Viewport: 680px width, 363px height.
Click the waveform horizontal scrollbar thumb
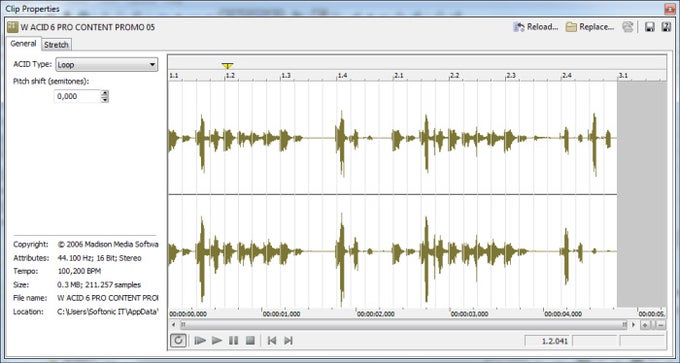[404, 324]
